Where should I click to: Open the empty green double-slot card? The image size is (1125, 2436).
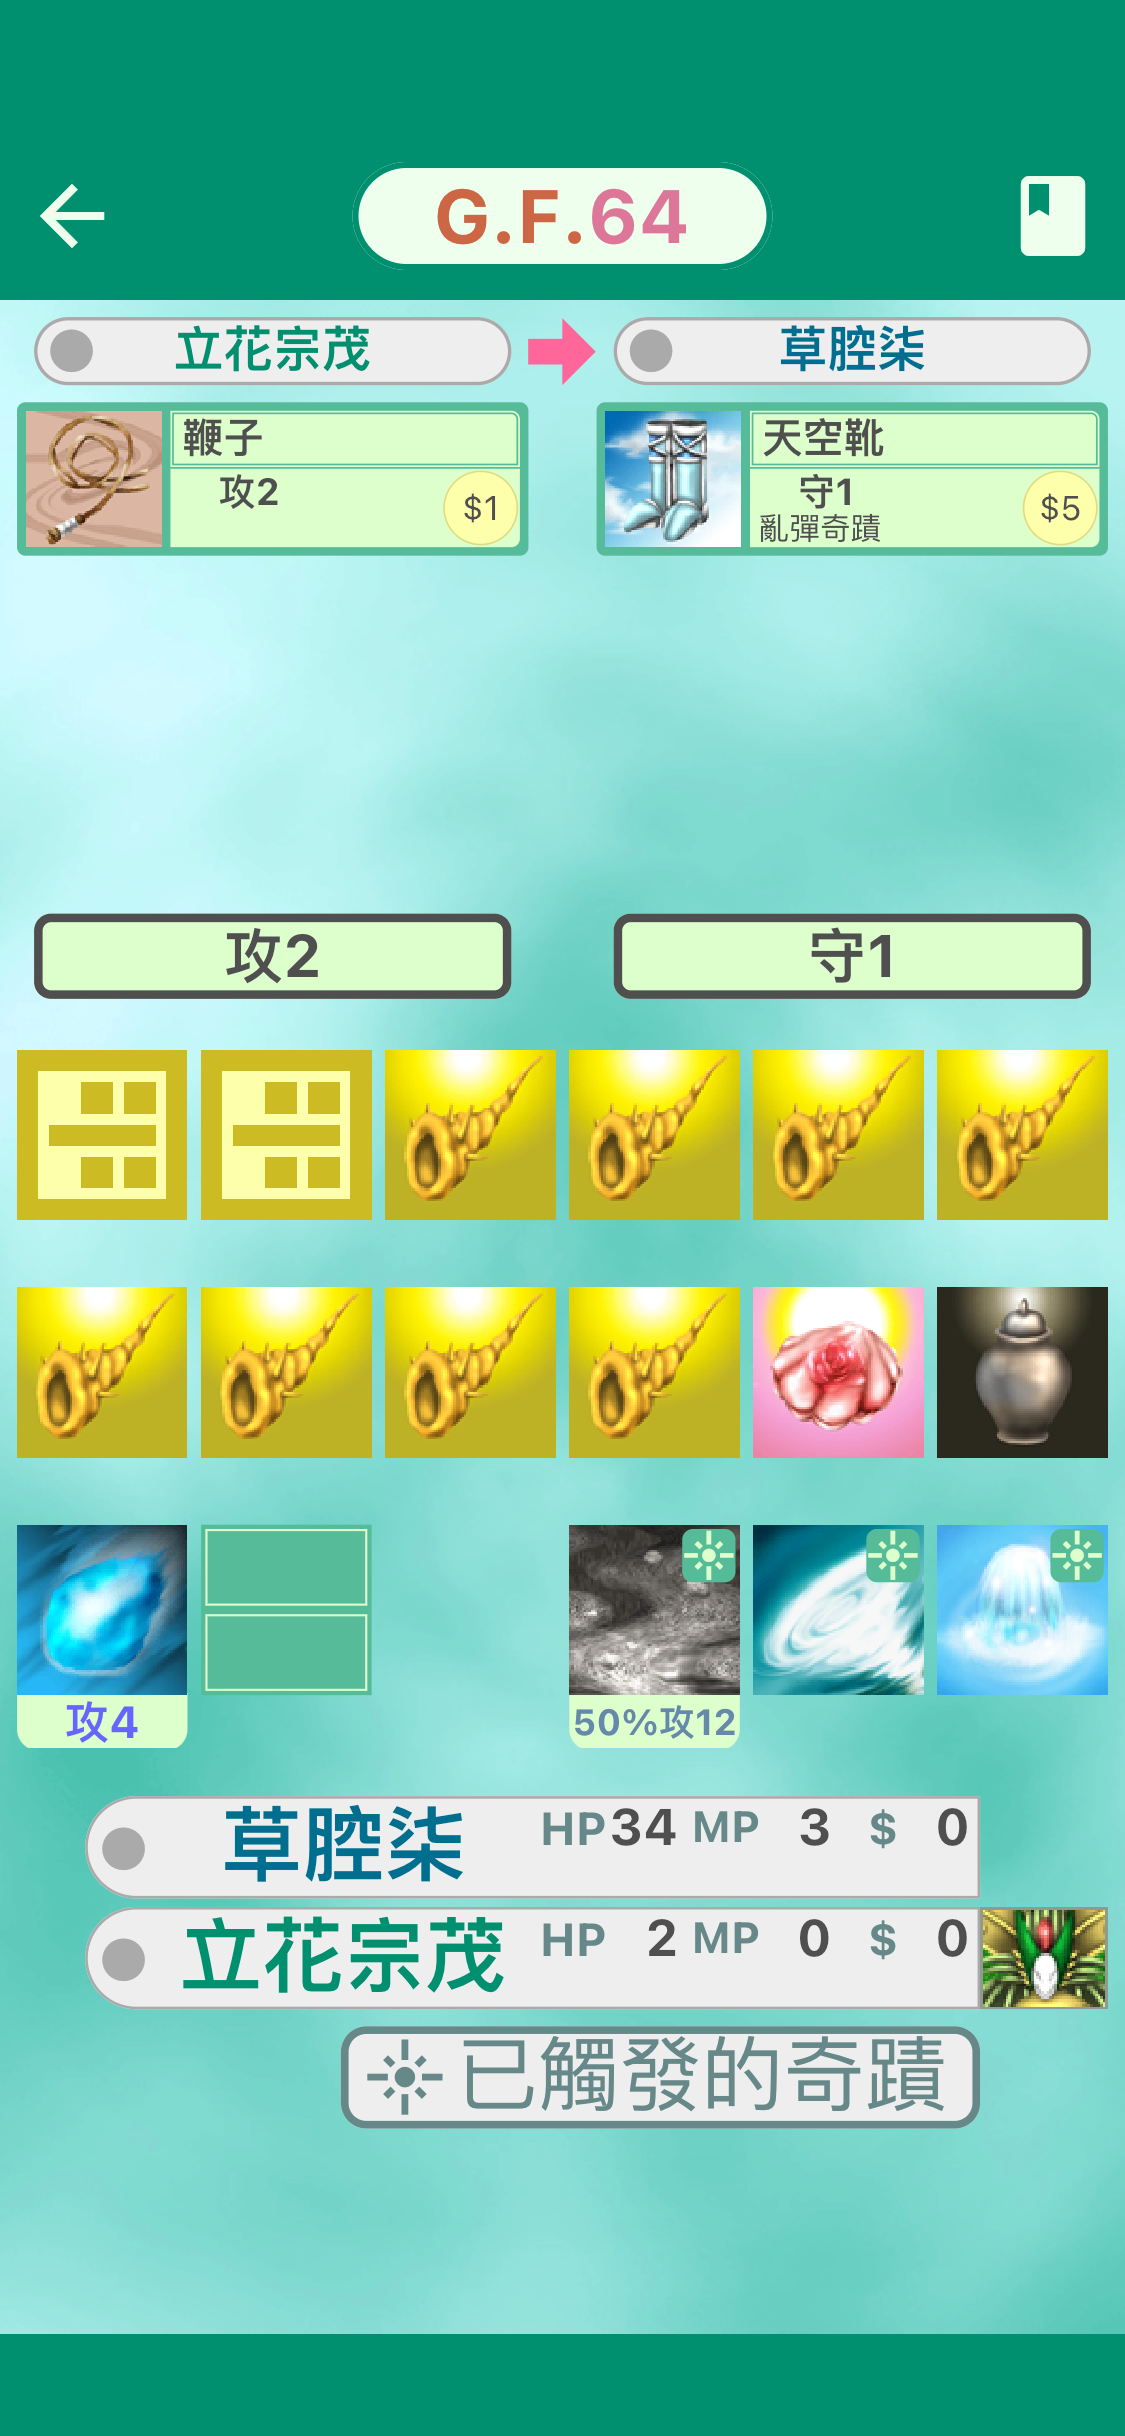click(286, 1609)
